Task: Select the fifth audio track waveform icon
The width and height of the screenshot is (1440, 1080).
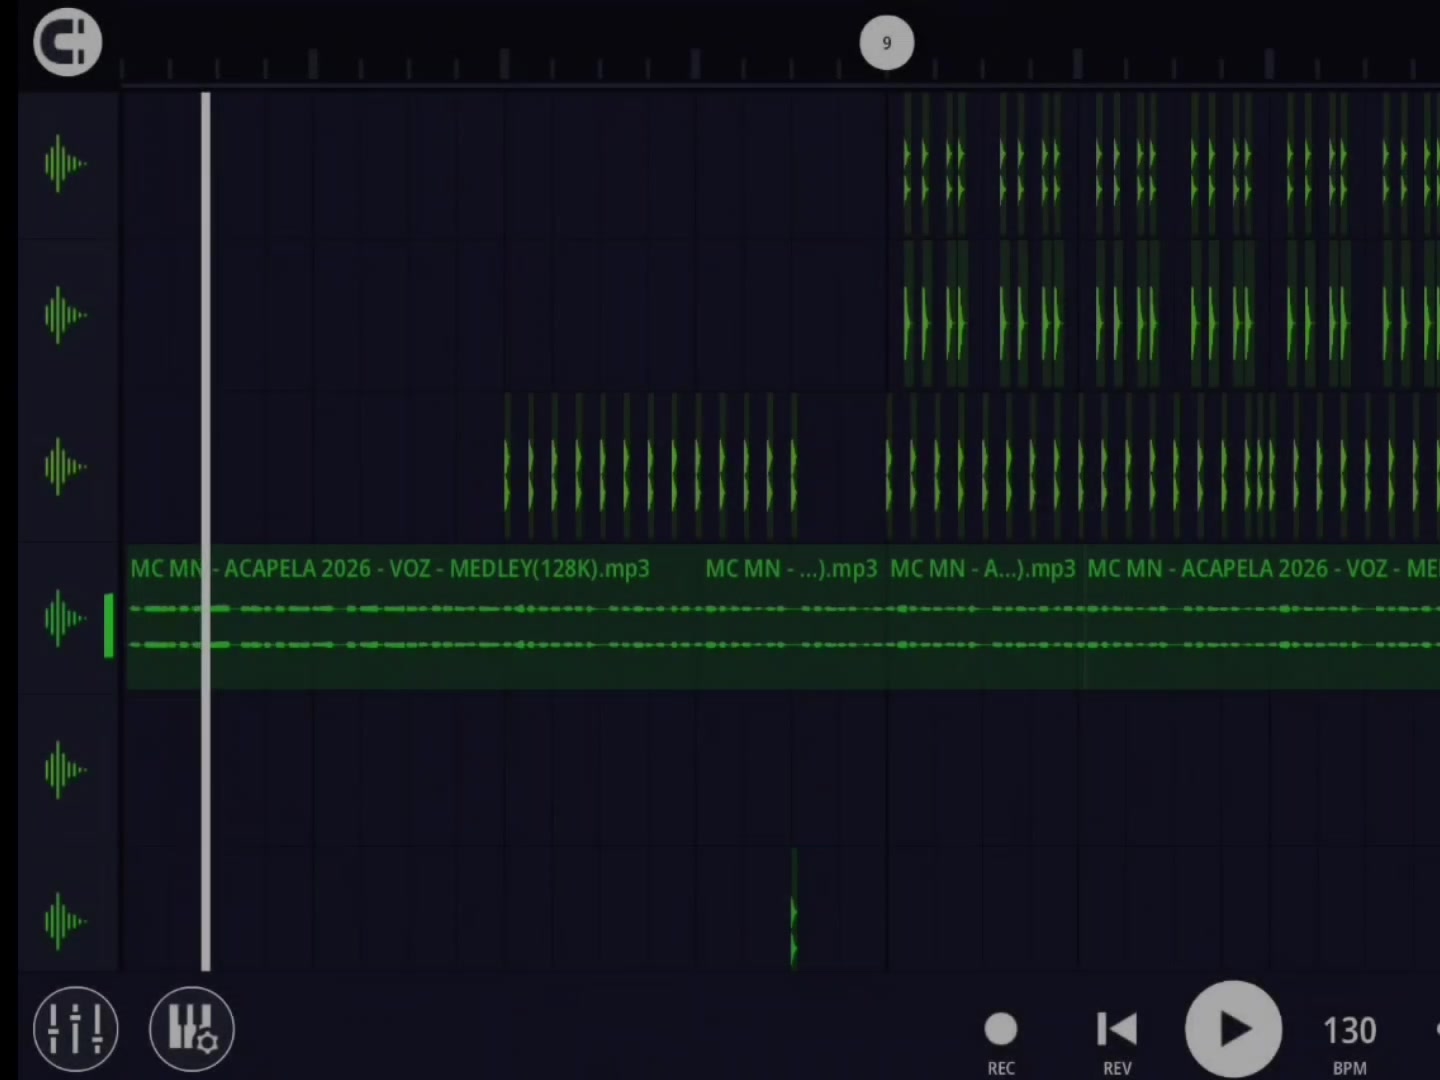Action: (66, 770)
